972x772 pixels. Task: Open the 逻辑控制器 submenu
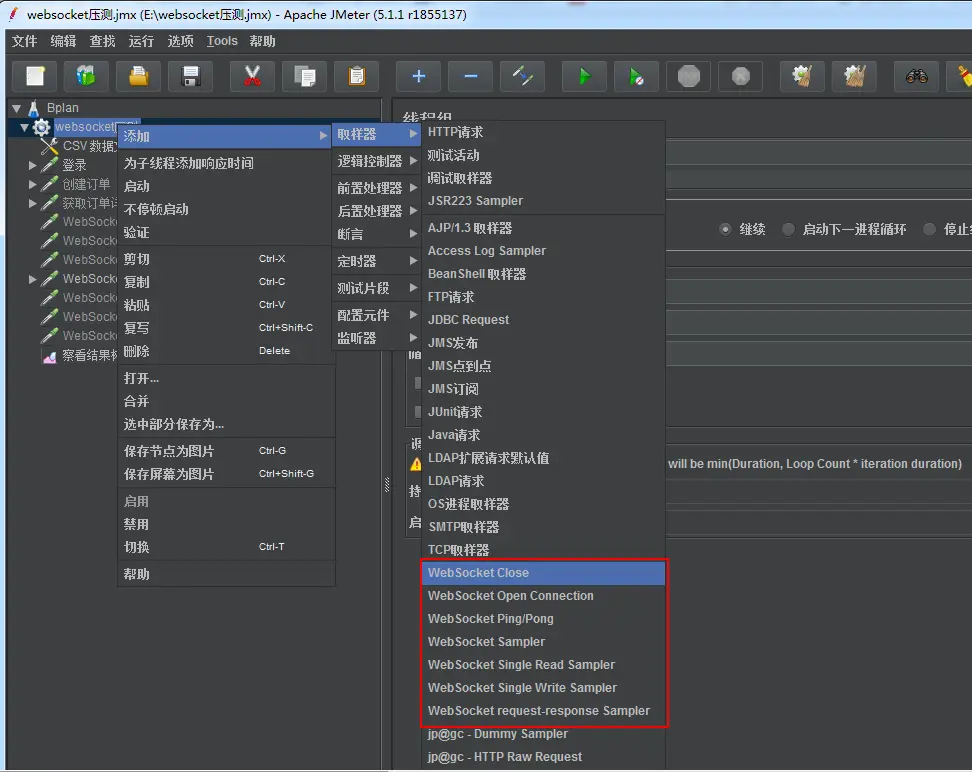(376, 161)
